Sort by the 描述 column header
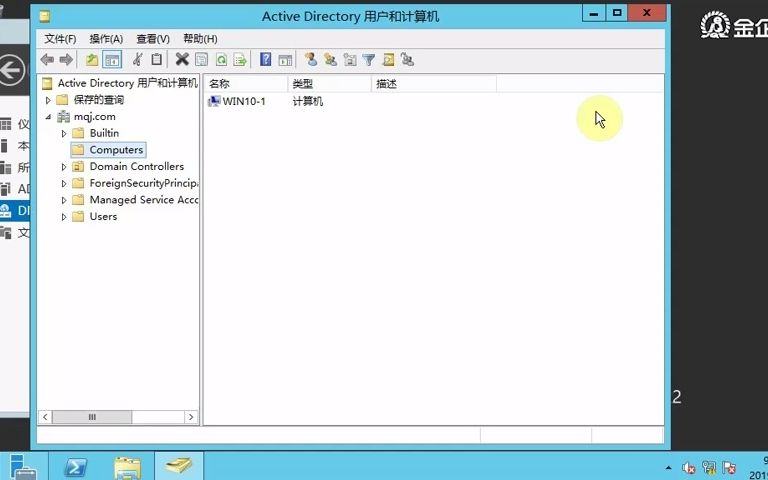Image resolution: width=768 pixels, height=480 pixels. (x=434, y=84)
